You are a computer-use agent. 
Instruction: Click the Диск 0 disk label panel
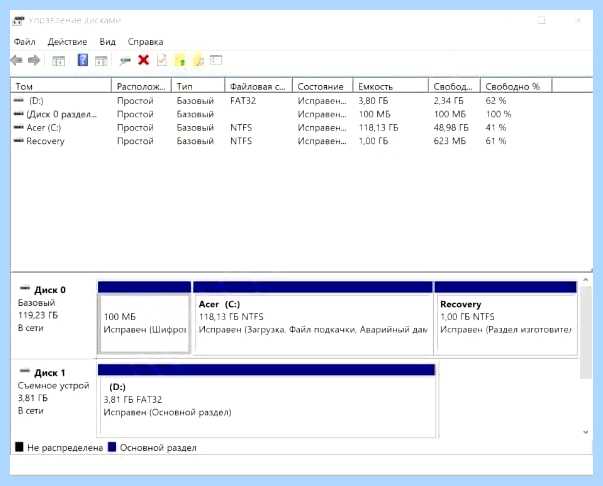54,316
